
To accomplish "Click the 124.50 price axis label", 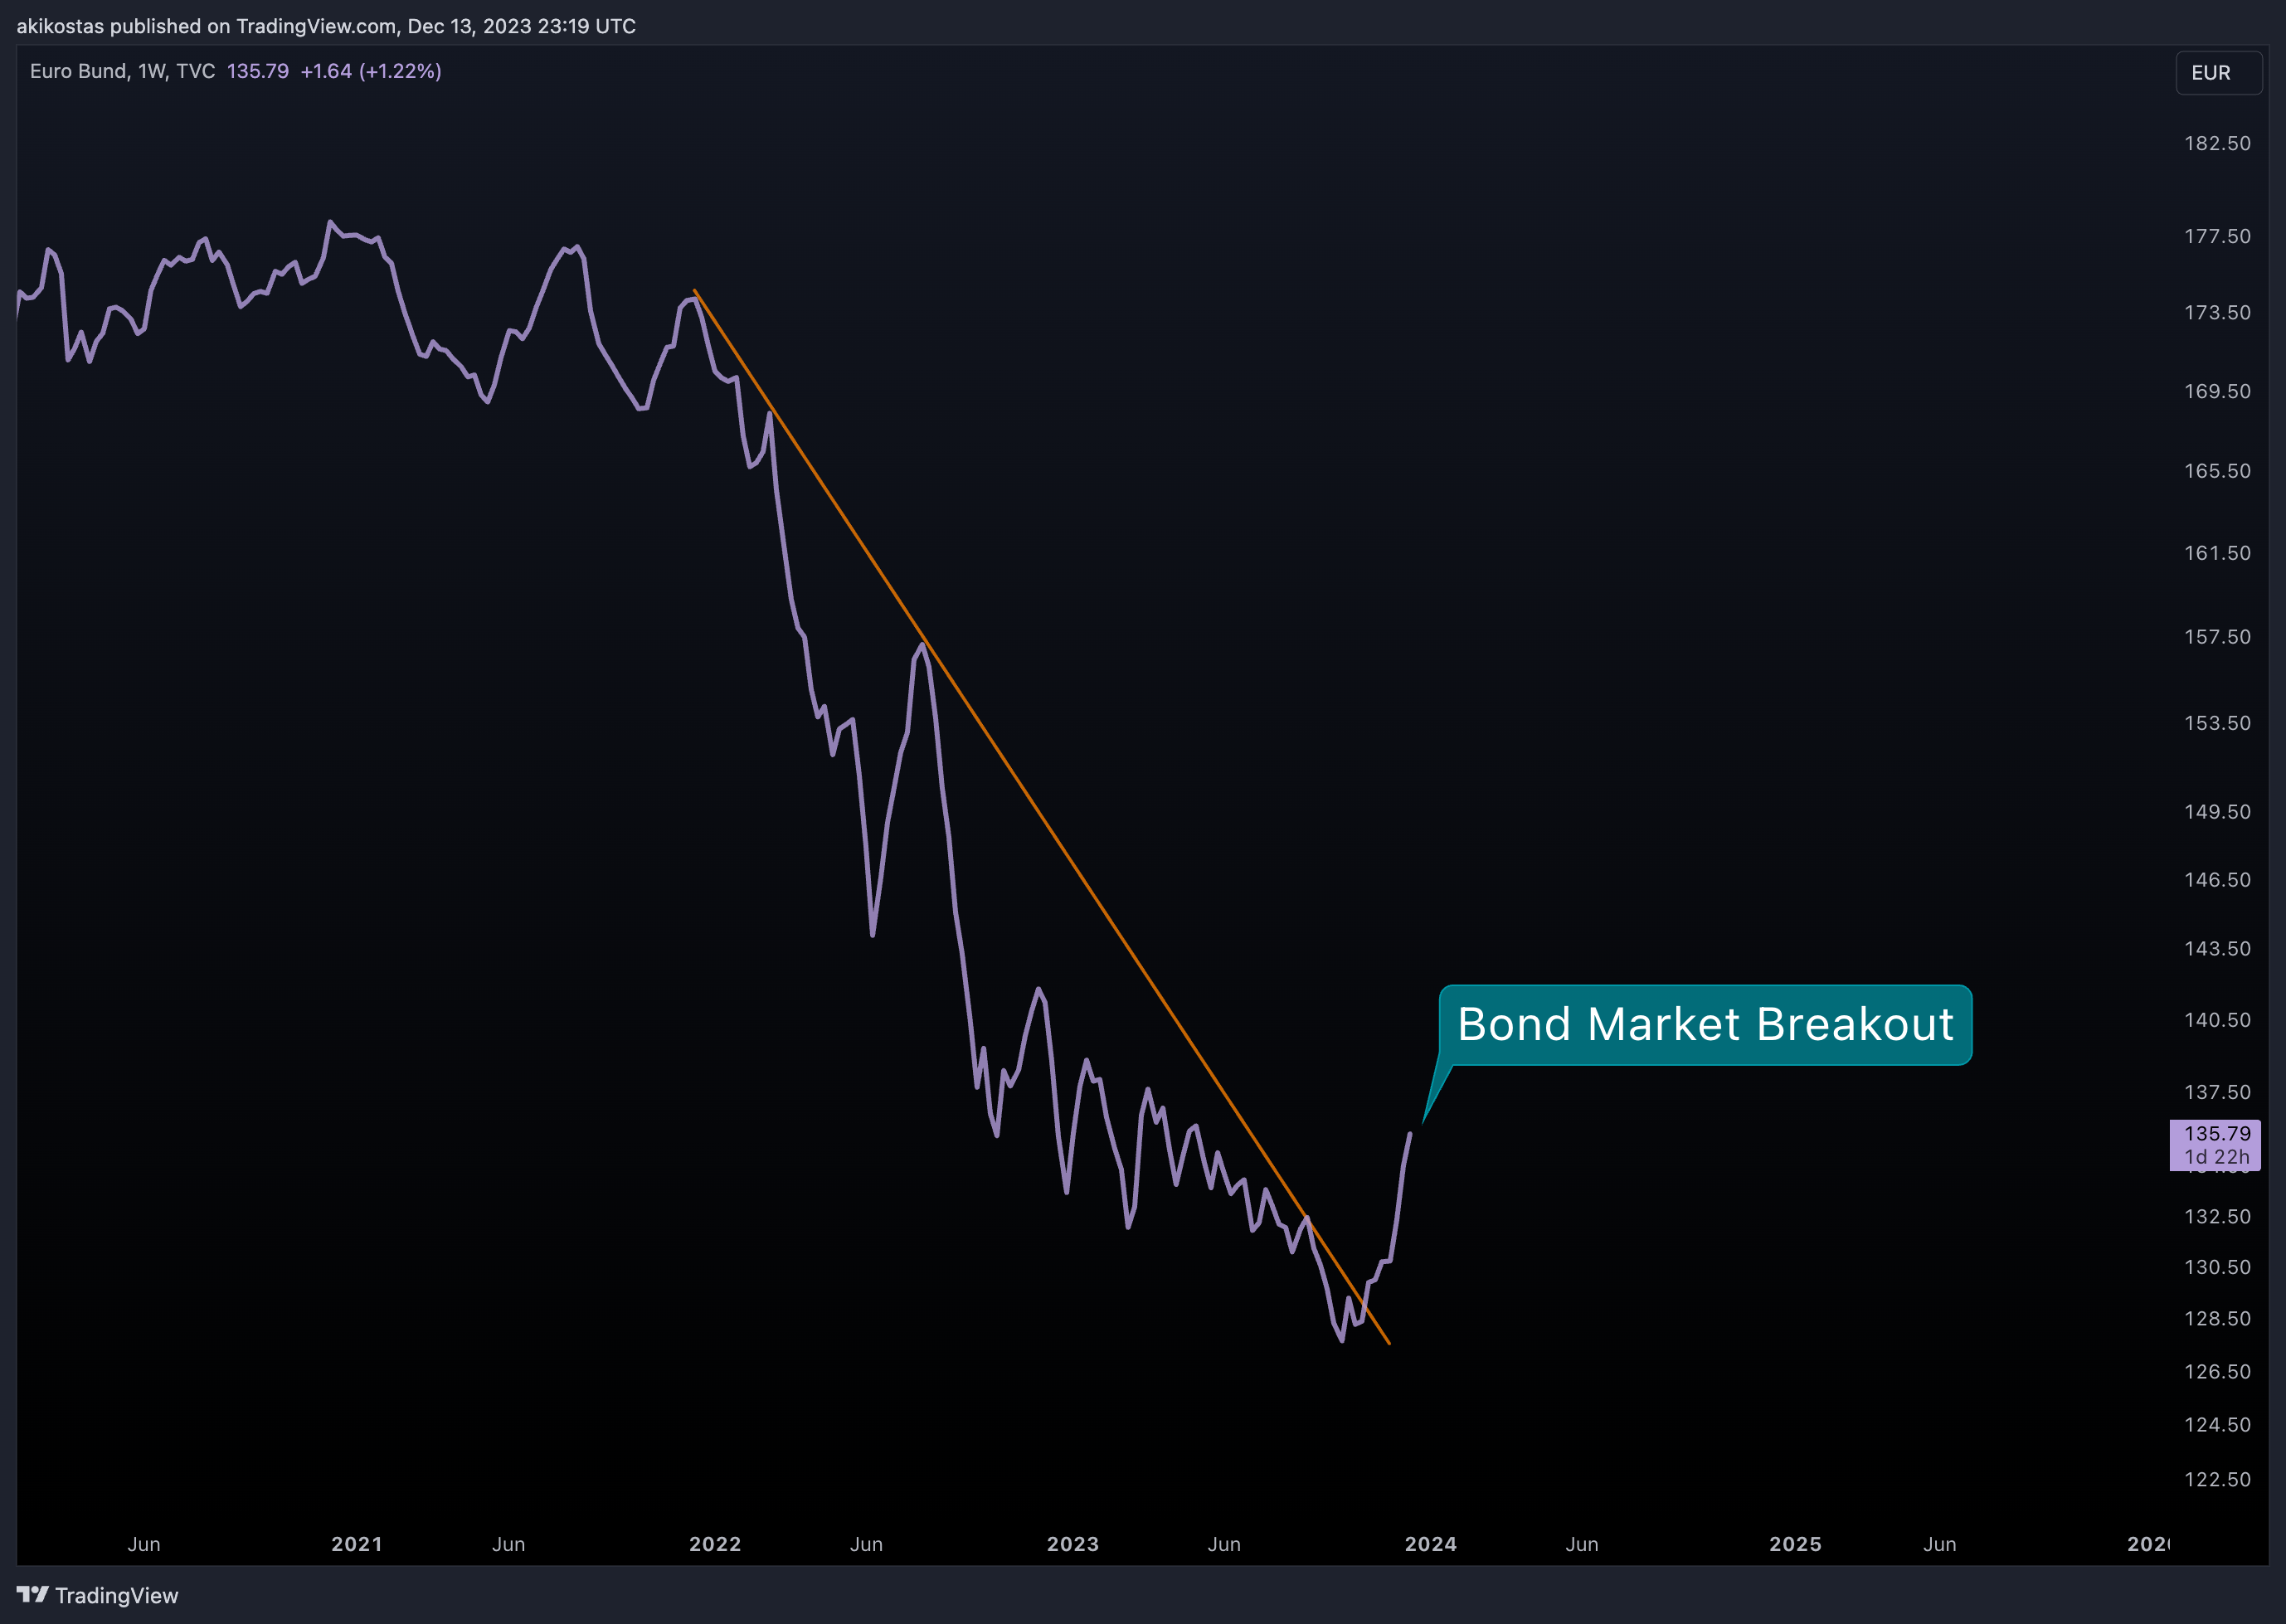I will tap(2217, 1424).
